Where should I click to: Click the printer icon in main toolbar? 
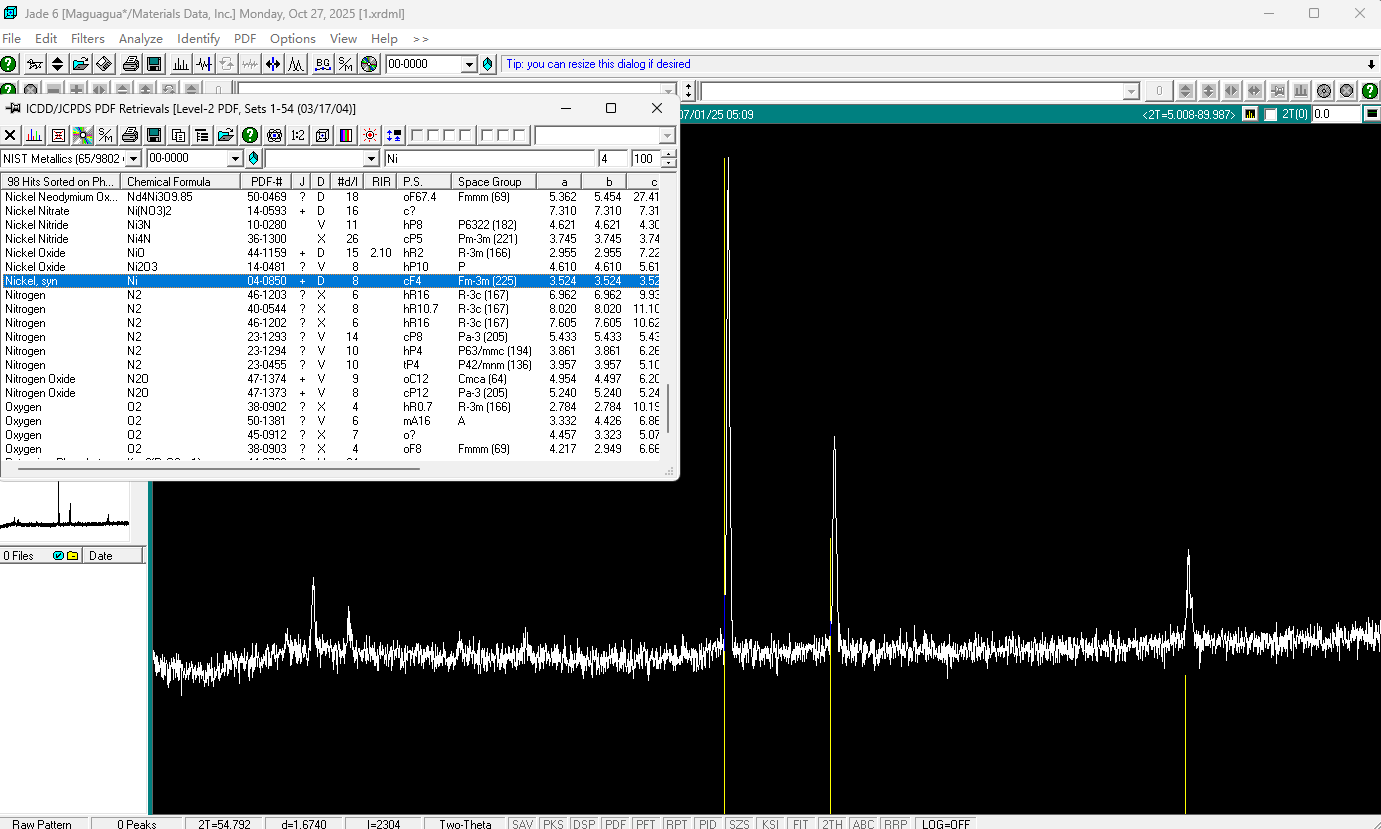click(130, 64)
